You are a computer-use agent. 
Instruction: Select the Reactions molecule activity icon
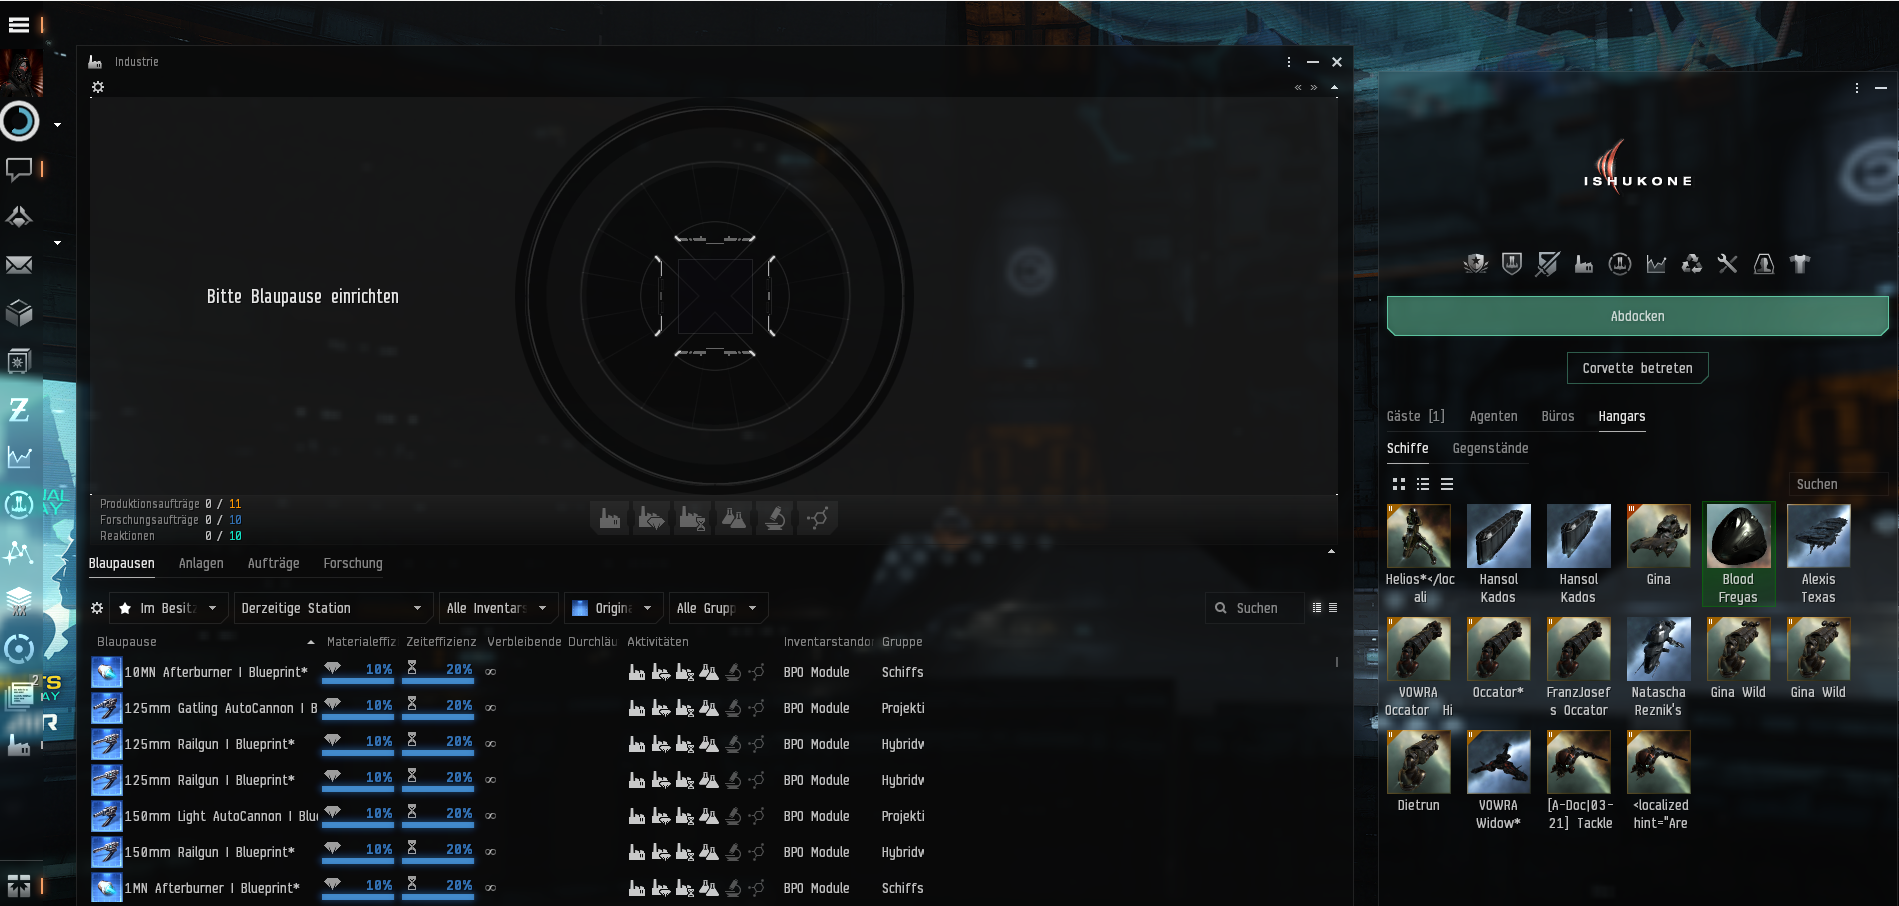click(x=817, y=518)
